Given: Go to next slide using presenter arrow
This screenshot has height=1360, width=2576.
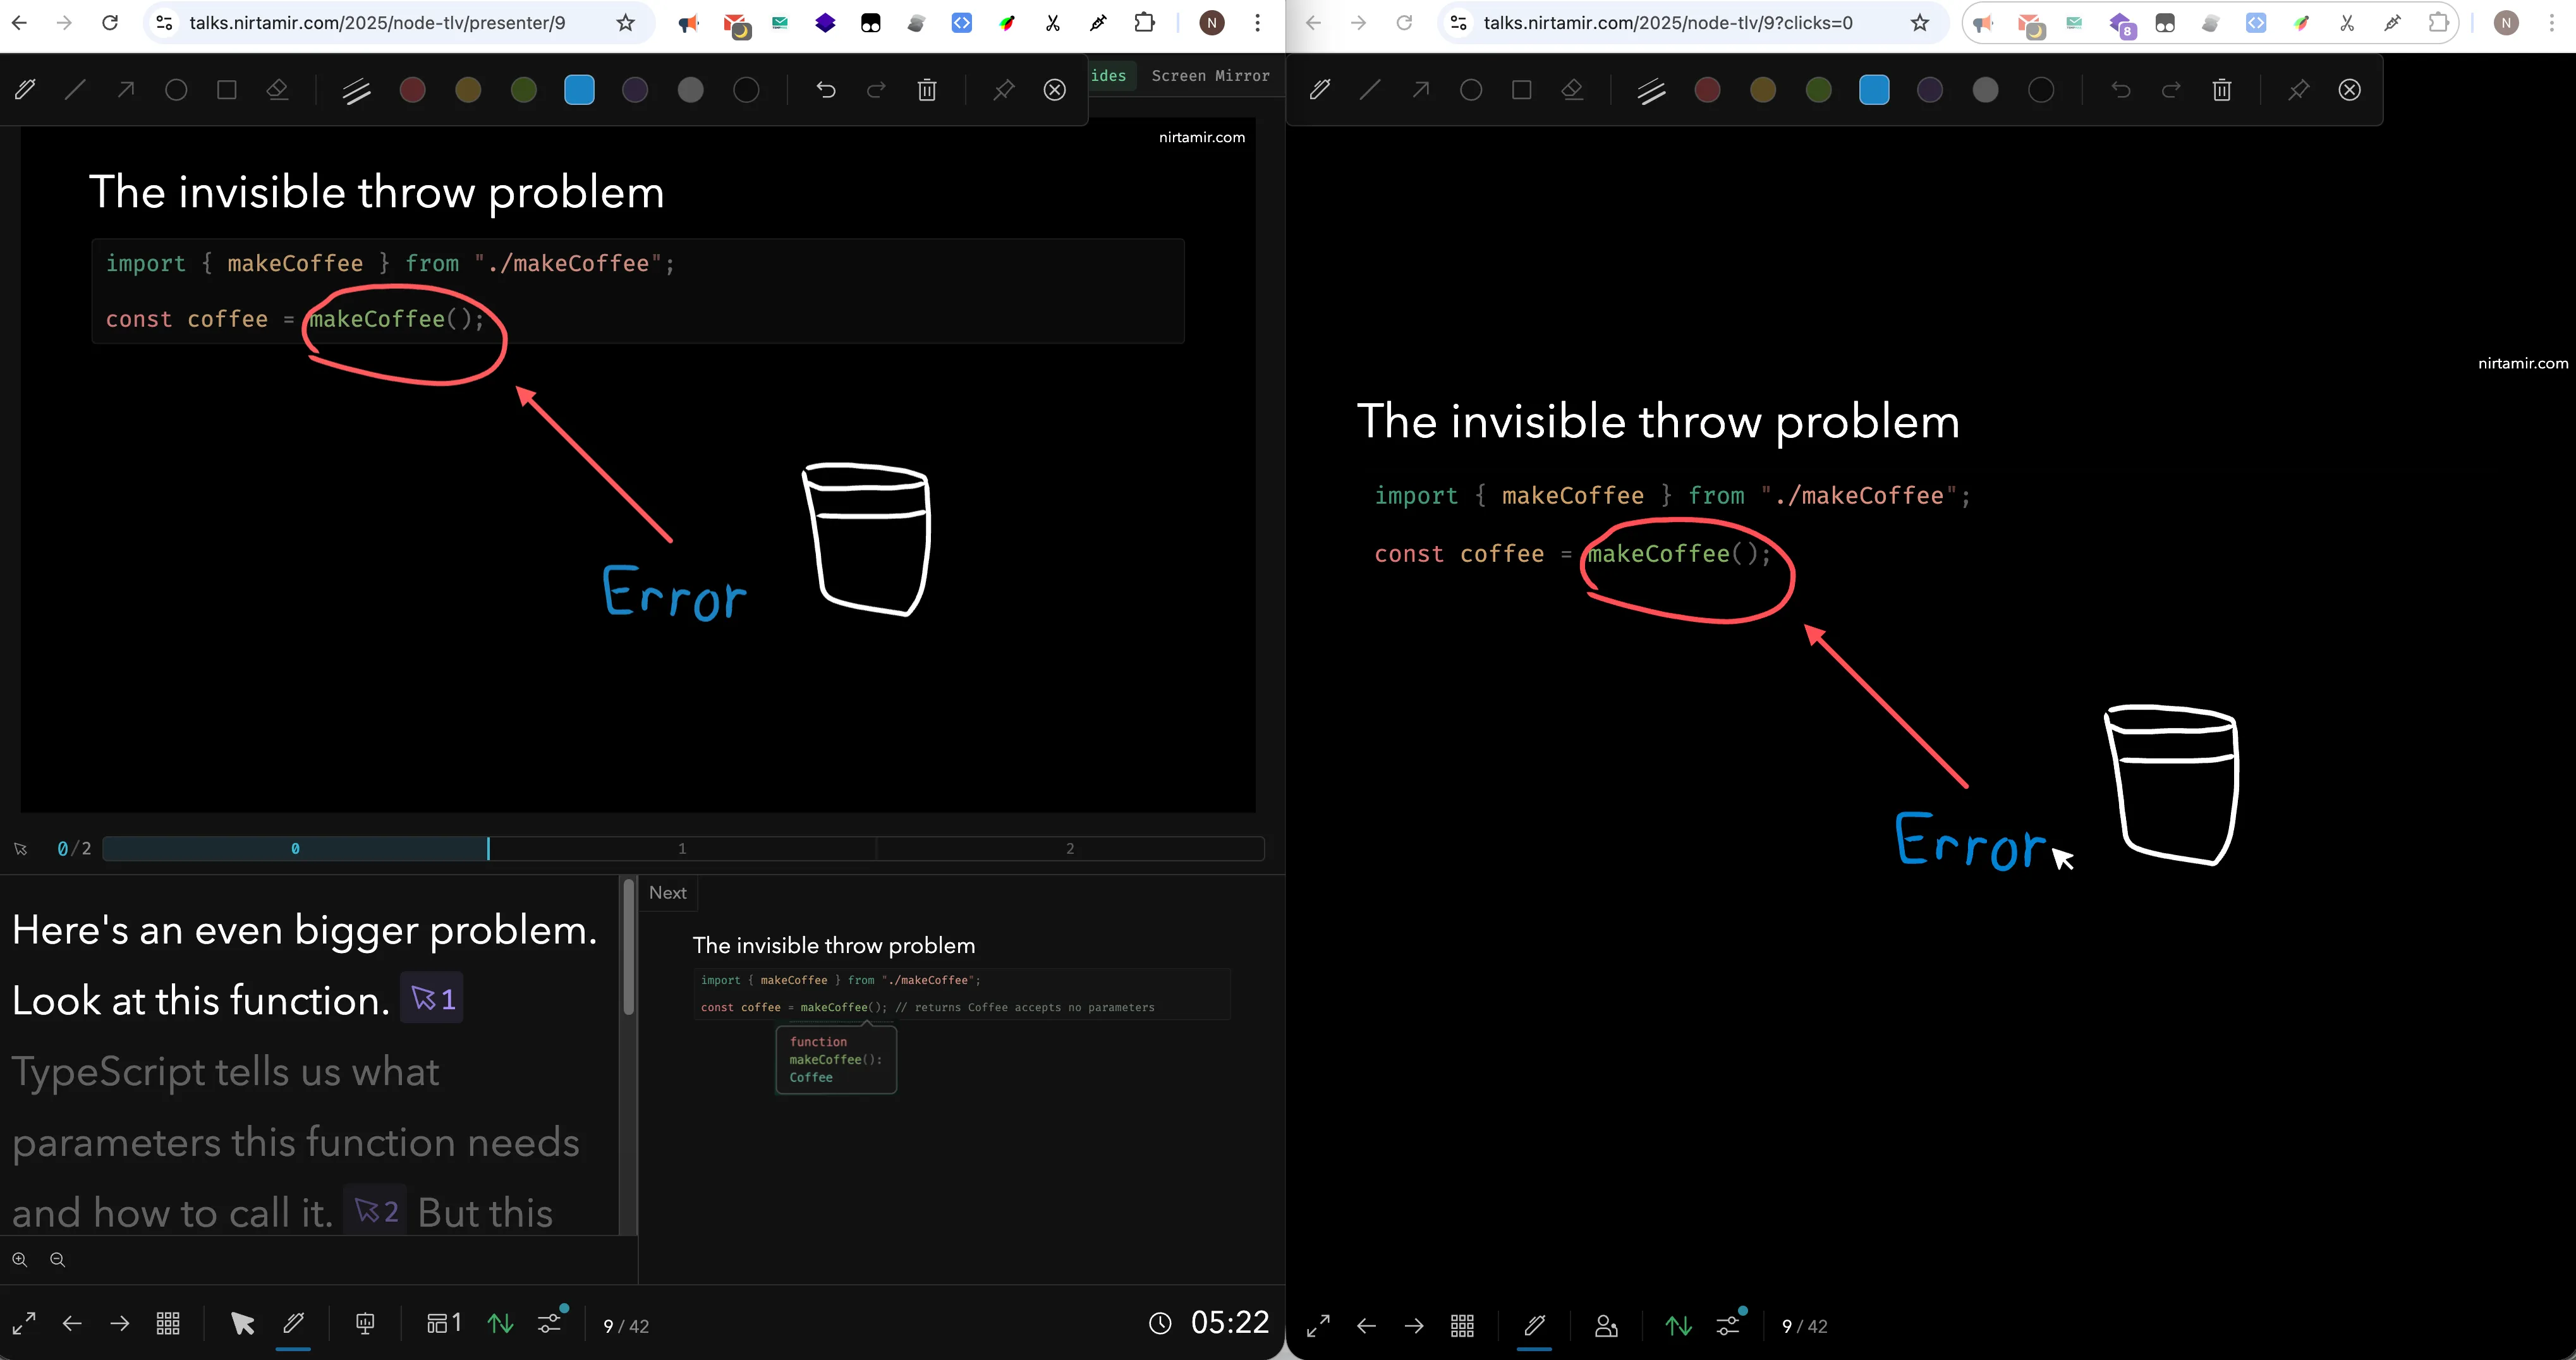Looking at the screenshot, I should click(120, 1324).
